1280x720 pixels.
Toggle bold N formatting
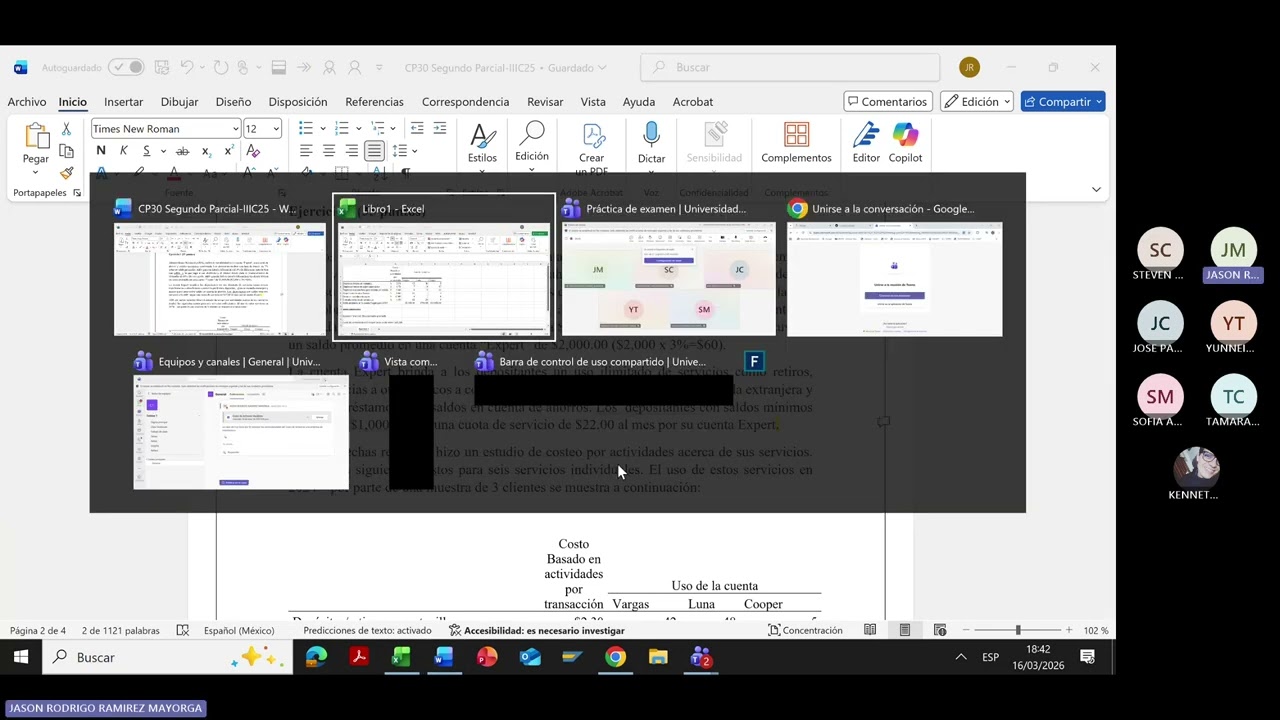[x=101, y=151]
